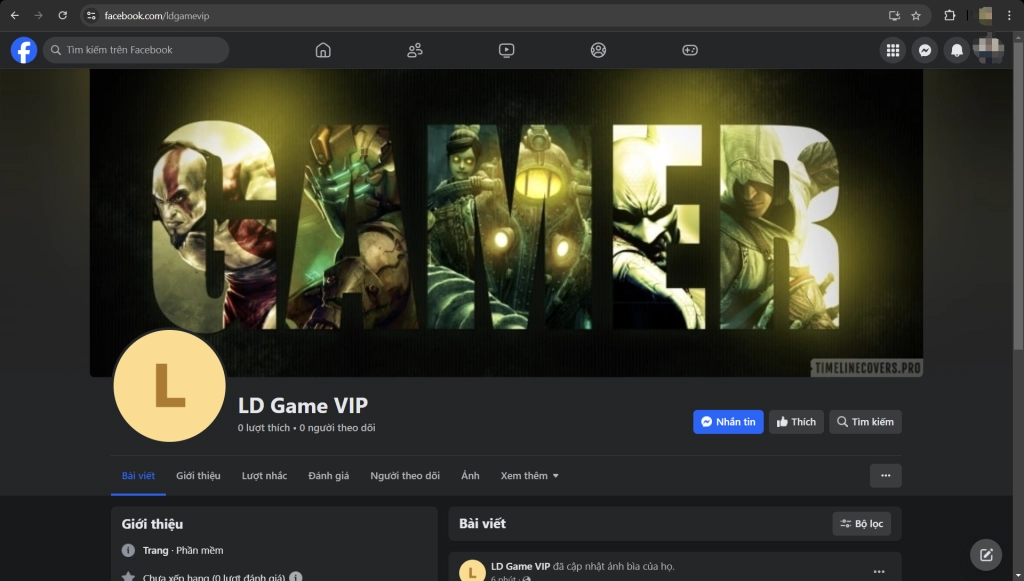Click the LD Game VIP profile picture

(169, 385)
